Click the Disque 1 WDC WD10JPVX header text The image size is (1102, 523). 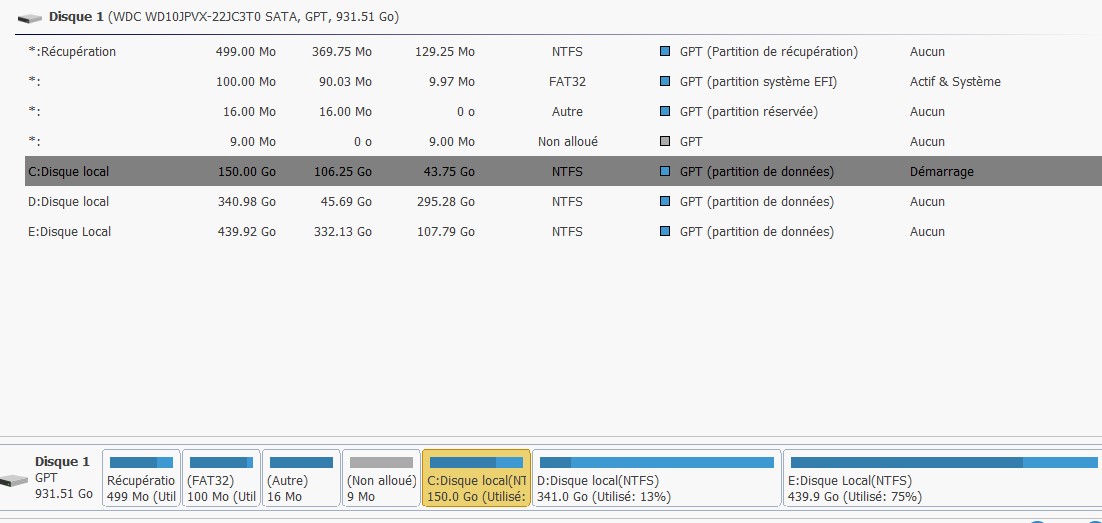(x=223, y=17)
